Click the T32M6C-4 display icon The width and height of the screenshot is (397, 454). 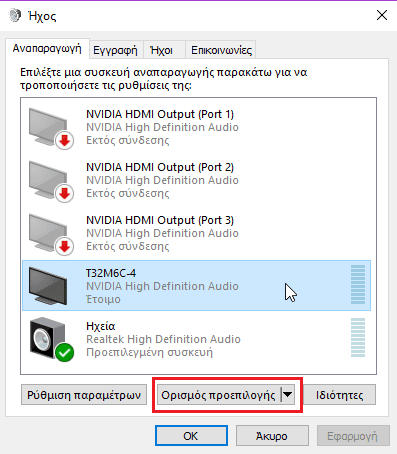(48, 286)
